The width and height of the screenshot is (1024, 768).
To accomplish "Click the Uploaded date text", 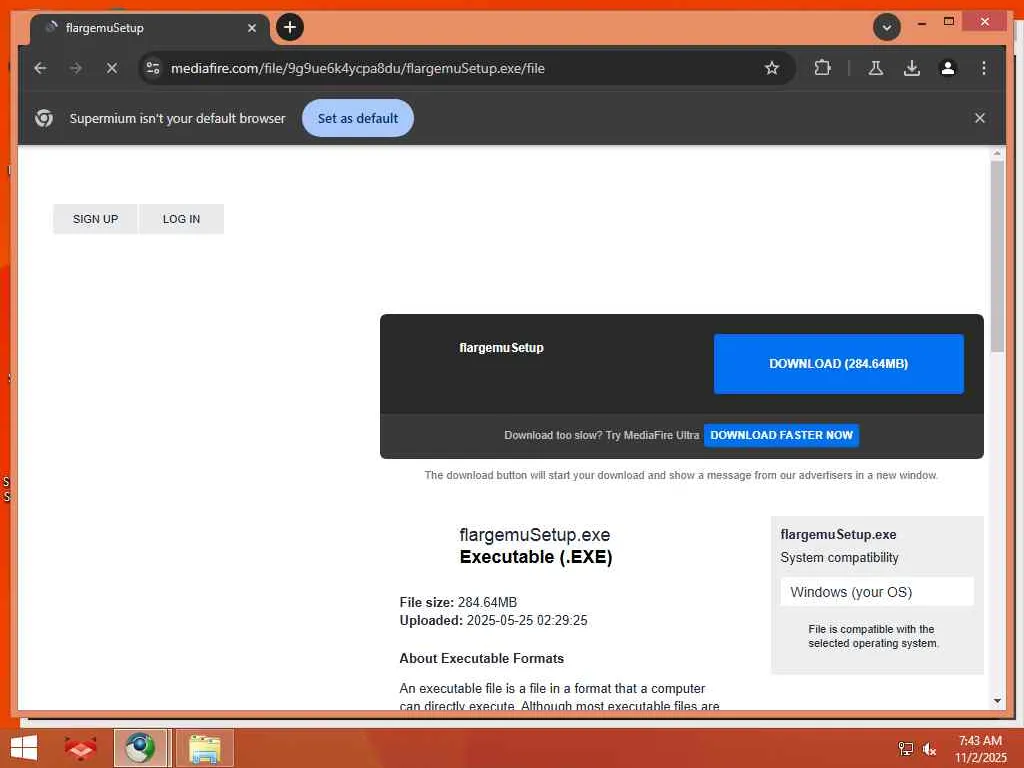I will tap(493, 620).
